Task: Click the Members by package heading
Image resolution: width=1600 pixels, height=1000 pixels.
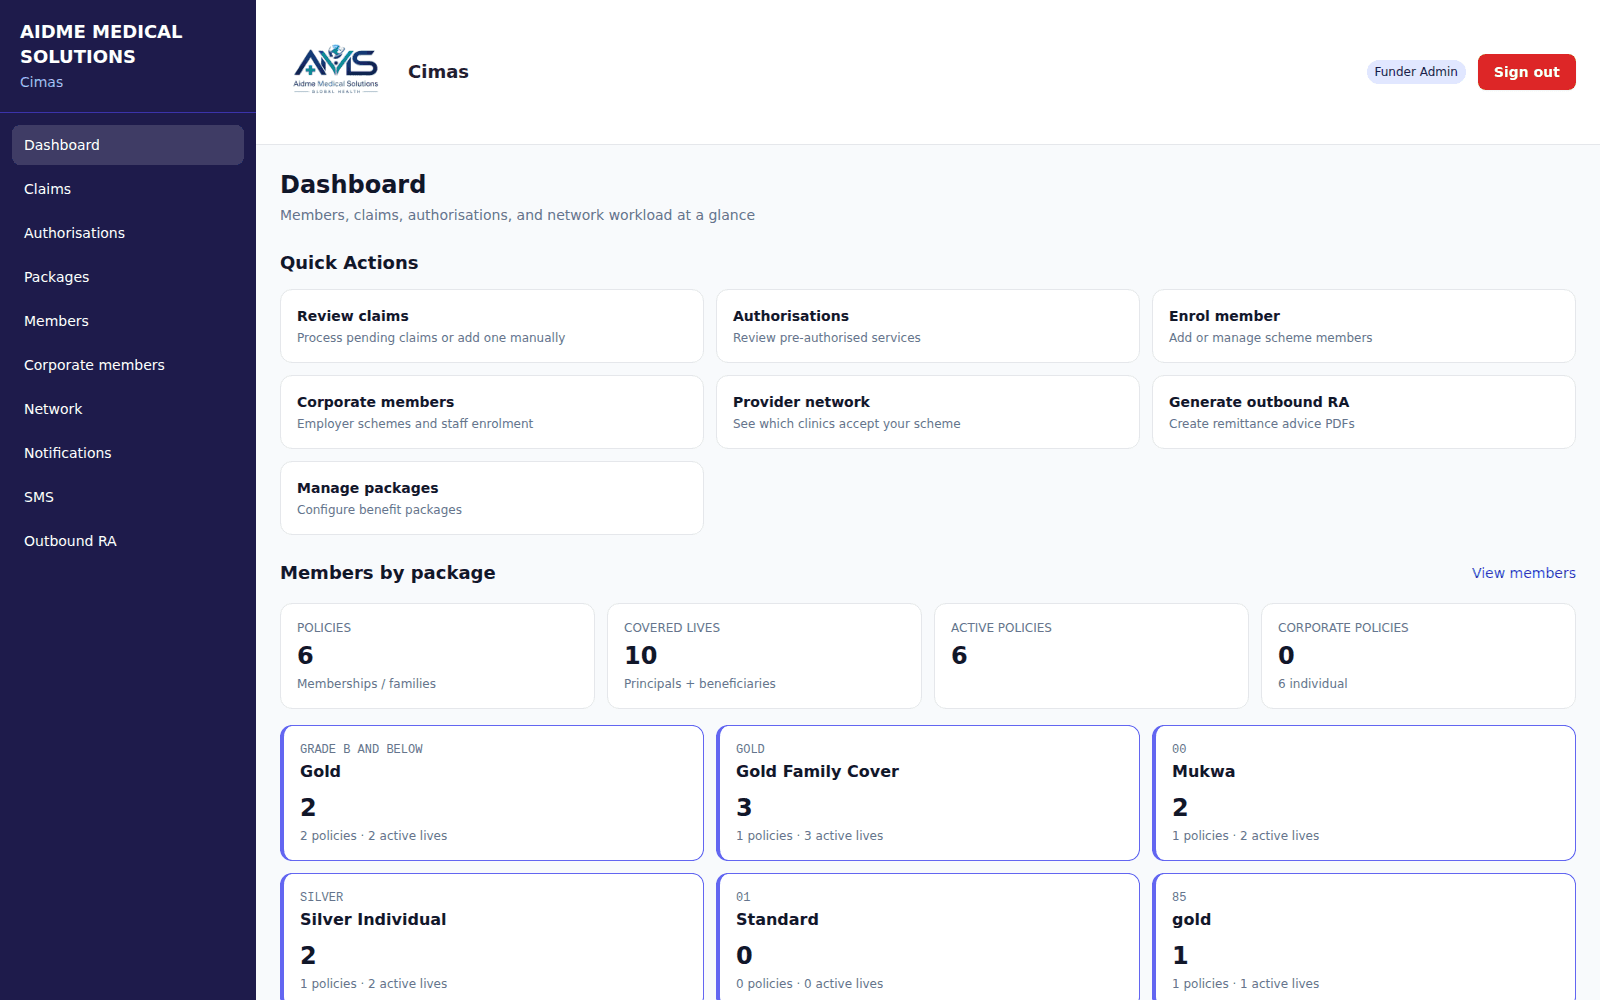Action: (x=388, y=573)
